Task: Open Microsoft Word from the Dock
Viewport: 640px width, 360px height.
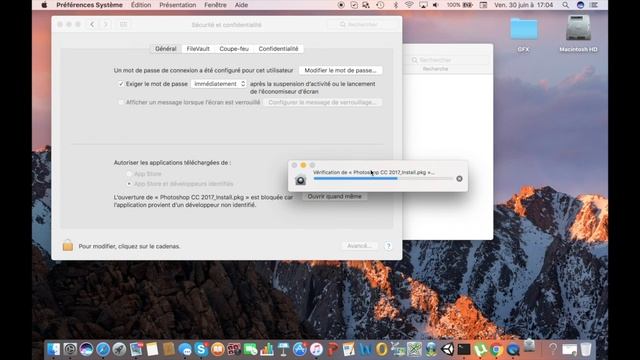Action: click(x=365, y=349)
